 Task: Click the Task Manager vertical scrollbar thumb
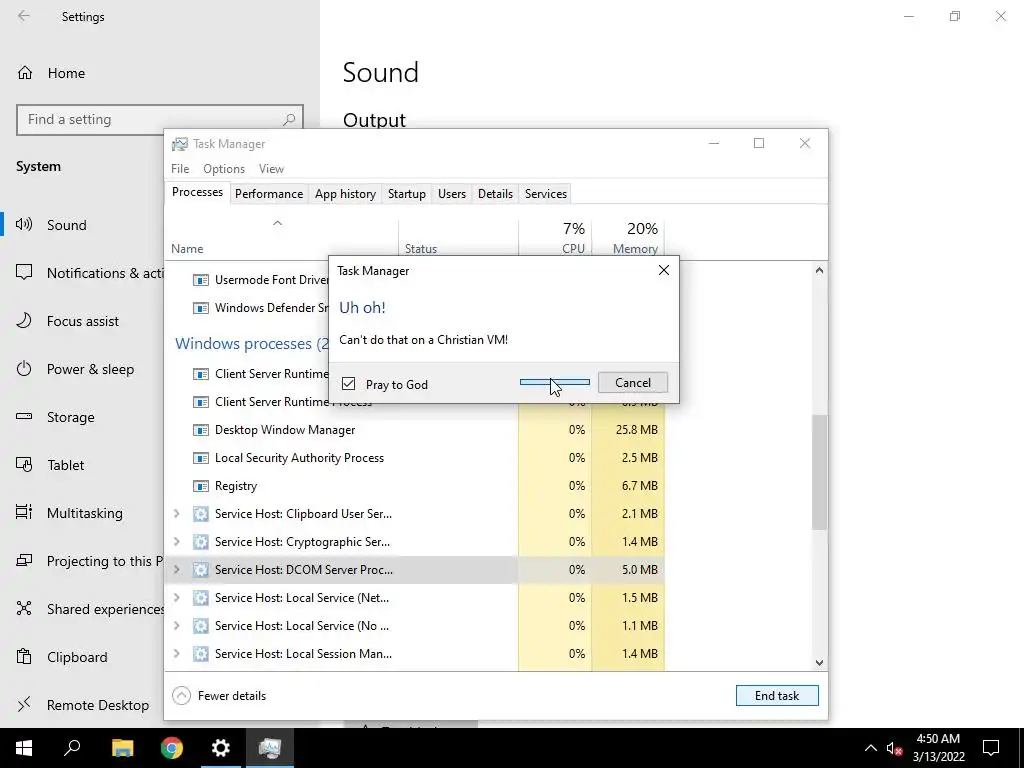[819, 472]
